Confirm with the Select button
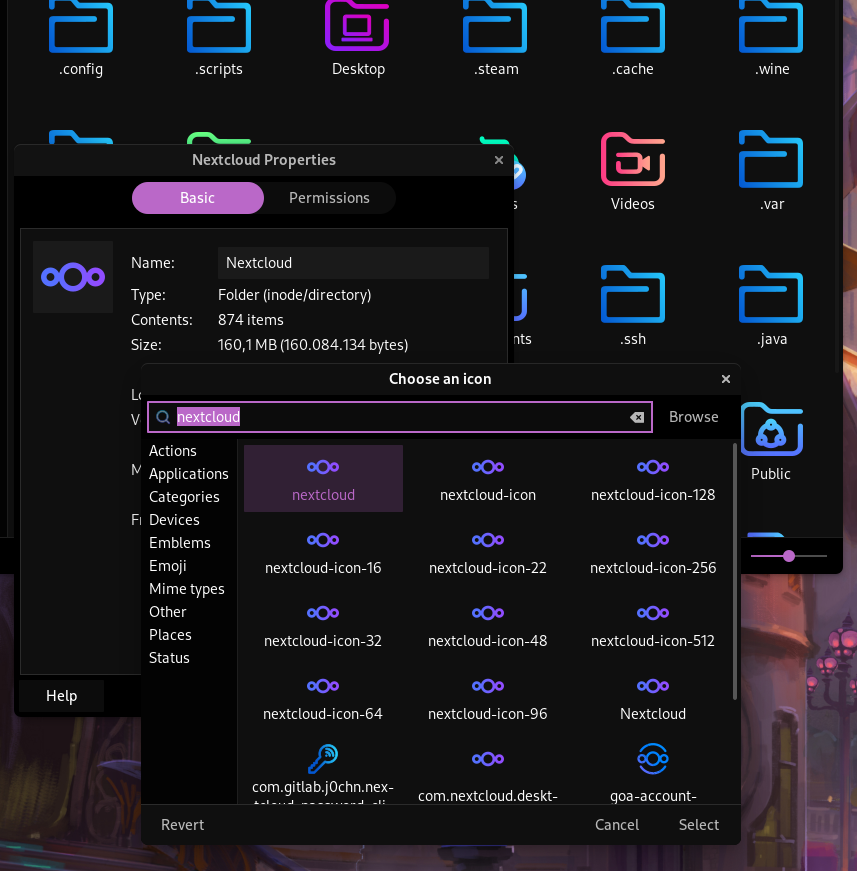 [x=699, y=825]
